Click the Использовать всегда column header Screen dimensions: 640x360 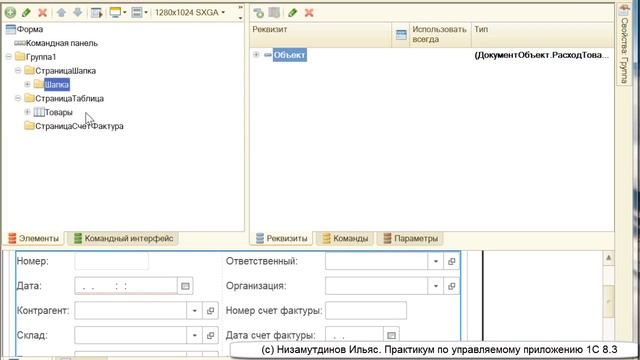[x=440, y=34]
